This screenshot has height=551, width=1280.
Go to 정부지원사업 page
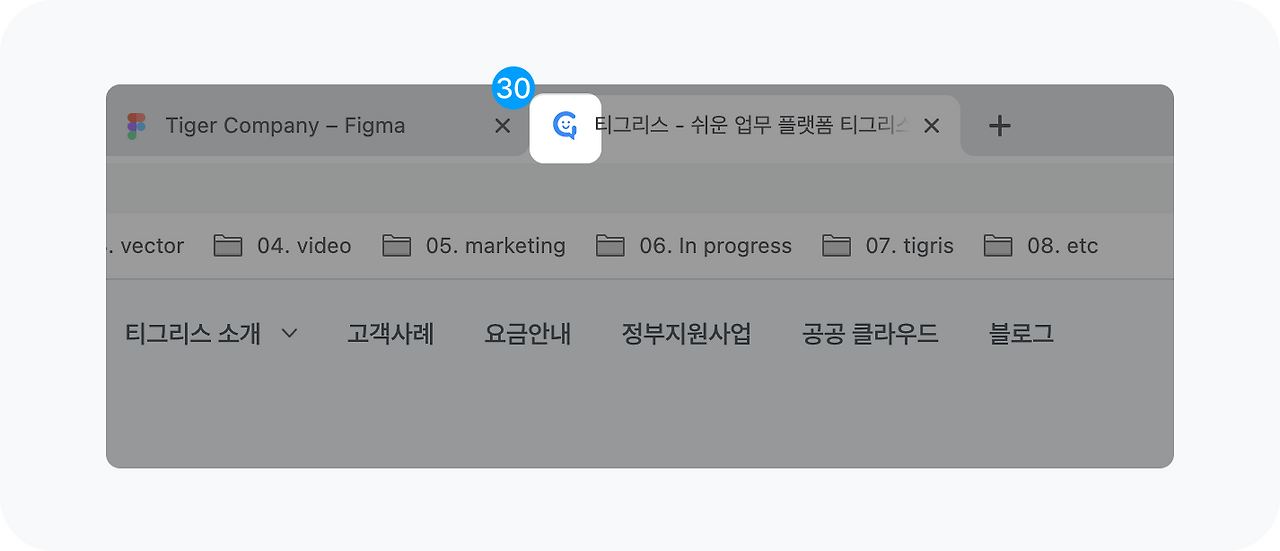pos(687,333)
